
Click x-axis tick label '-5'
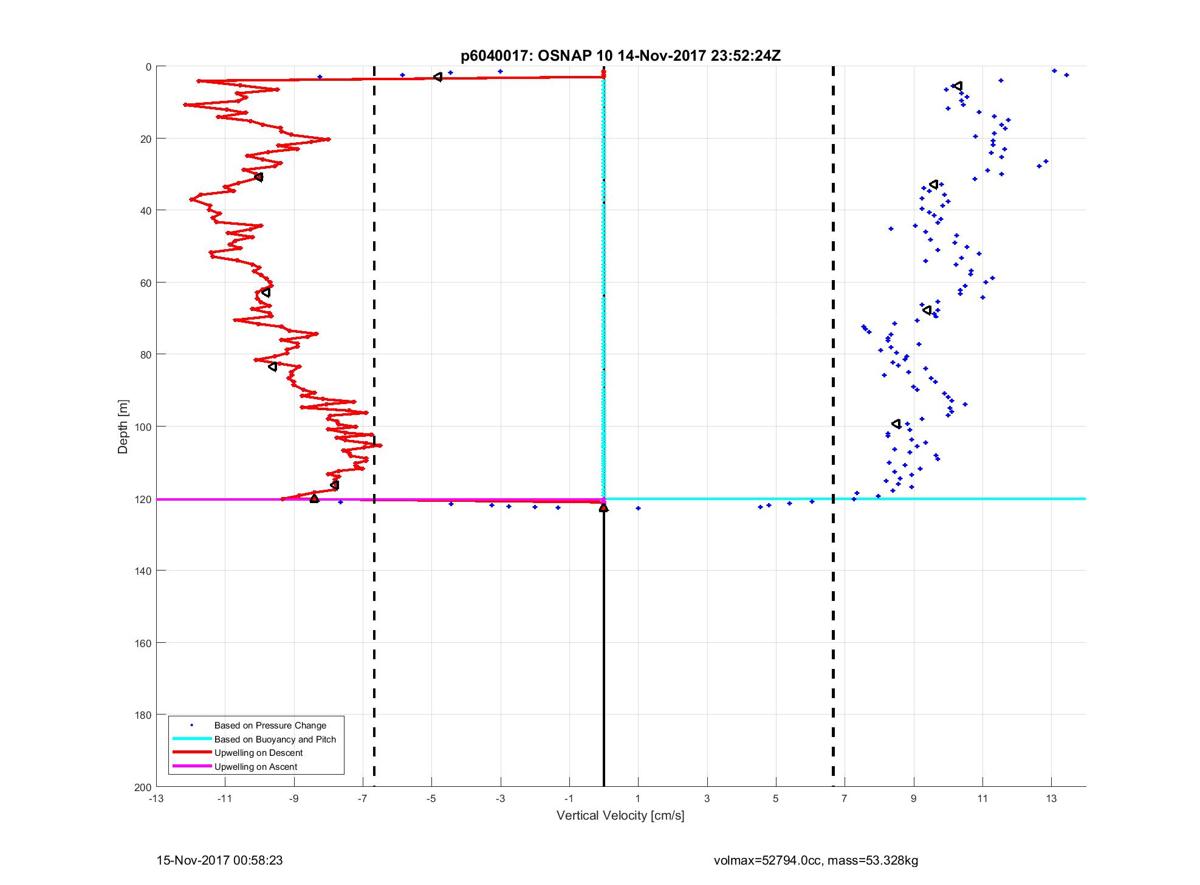[x=431, y=799]
